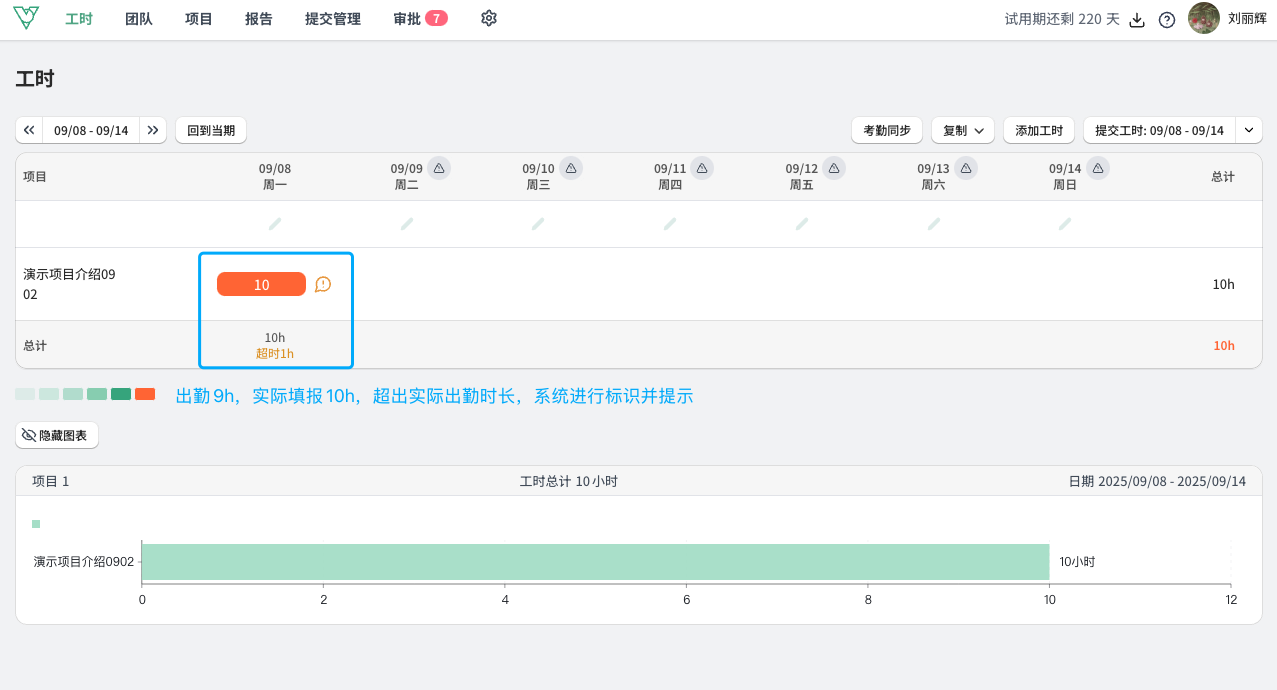The image size is (1277, 690).
Task: Expand the 复制 dropdown
Action: coord(963,130)
